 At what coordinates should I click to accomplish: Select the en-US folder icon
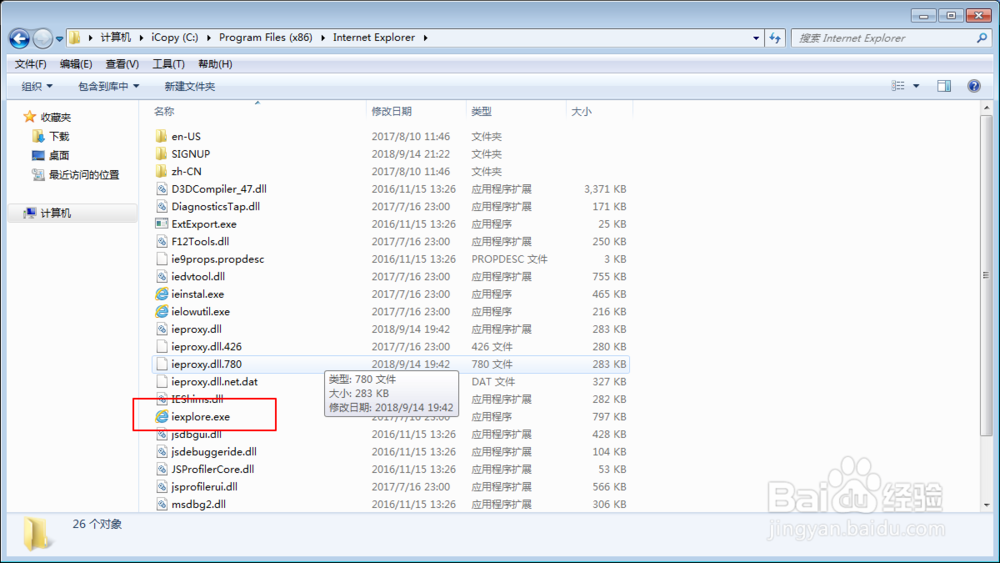pyautogui.click(x=161, y=136)
